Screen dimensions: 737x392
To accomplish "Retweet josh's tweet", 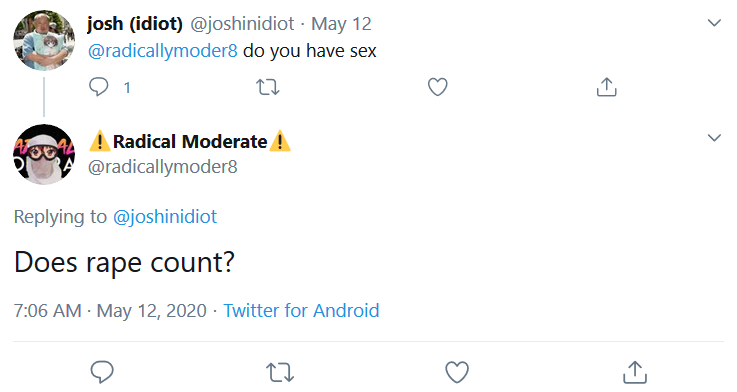I will pyautogui.click(x=267, y=87).
